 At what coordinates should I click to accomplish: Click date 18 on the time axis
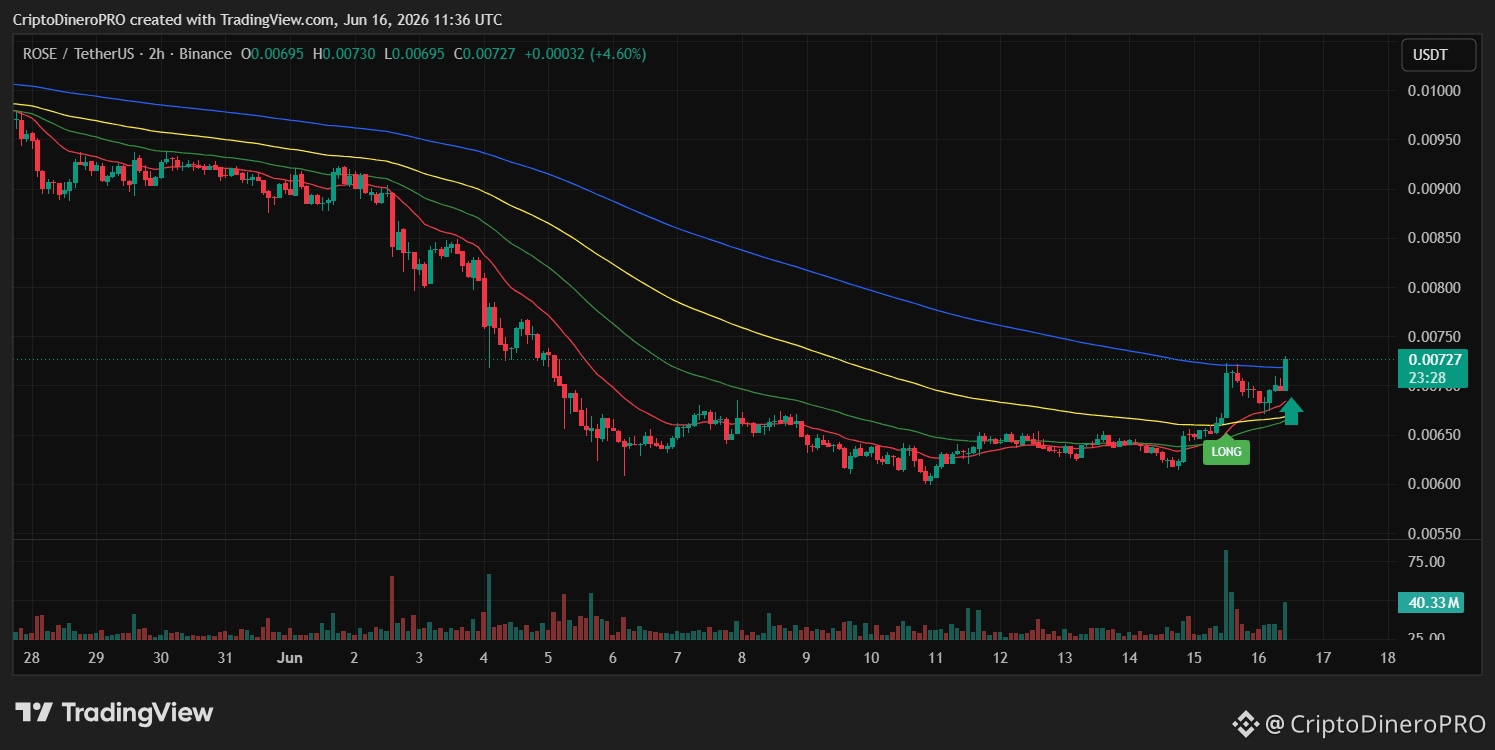coord(1388,658)
